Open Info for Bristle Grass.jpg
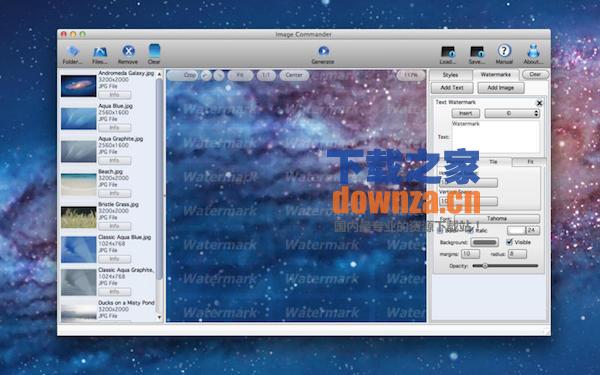Screen dimensions: 600x375 click(114, 226)
